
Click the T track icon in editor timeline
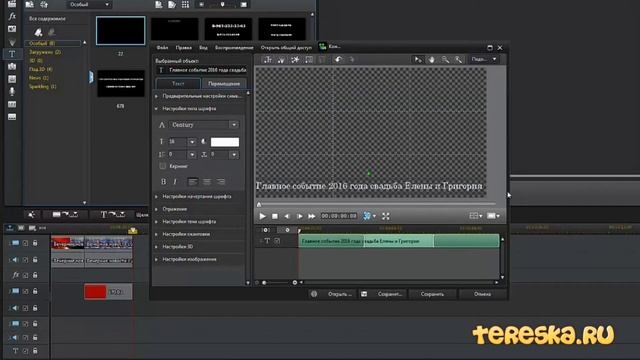pos(267,241)
